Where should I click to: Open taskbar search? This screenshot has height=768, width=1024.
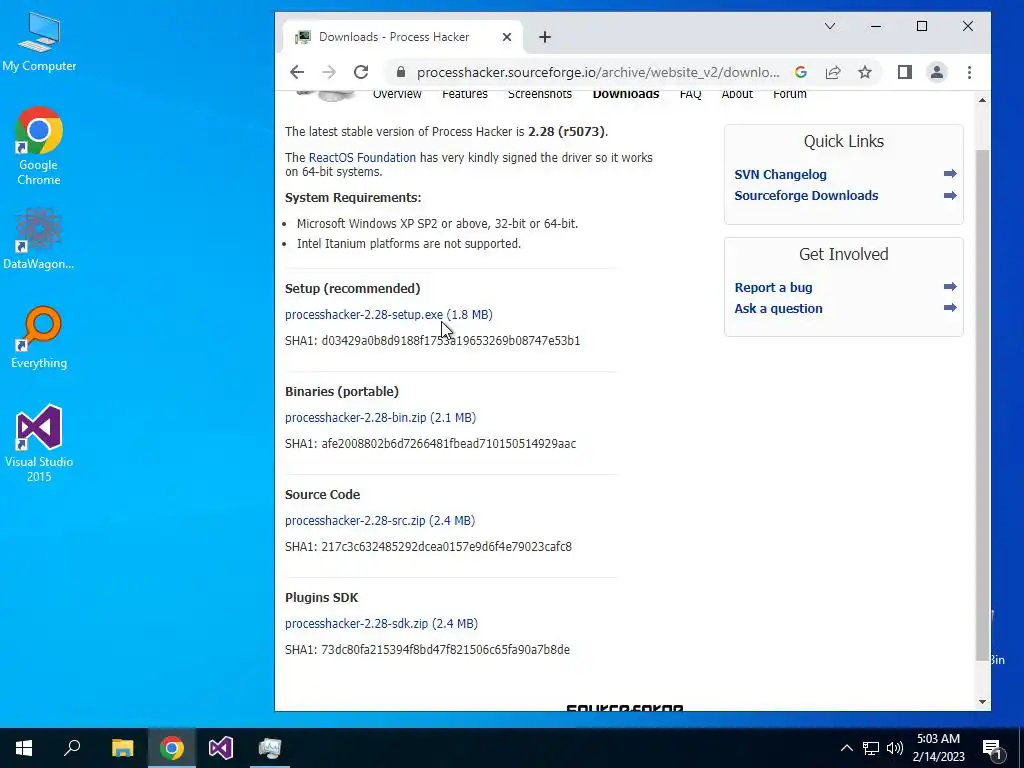pos(72,748)
